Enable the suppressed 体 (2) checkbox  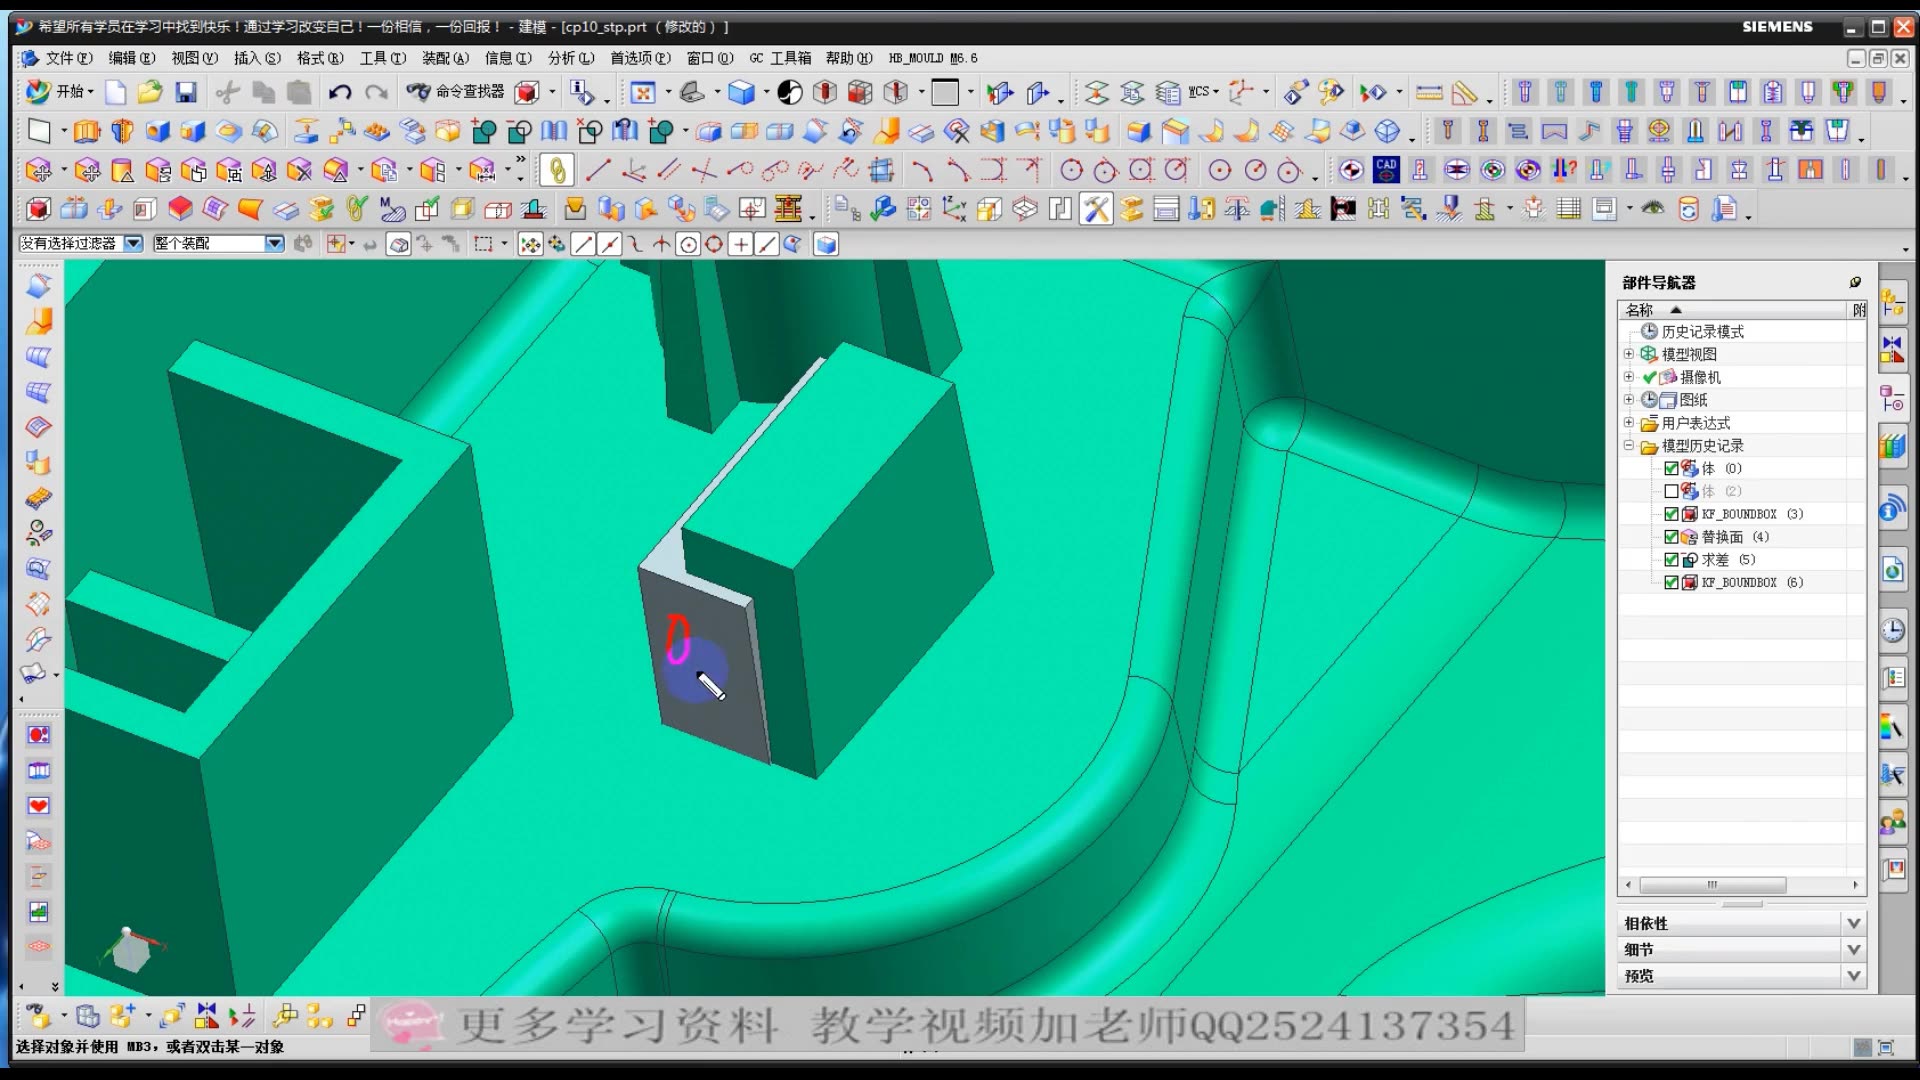pyautogui.click(x=1671, y=491)
